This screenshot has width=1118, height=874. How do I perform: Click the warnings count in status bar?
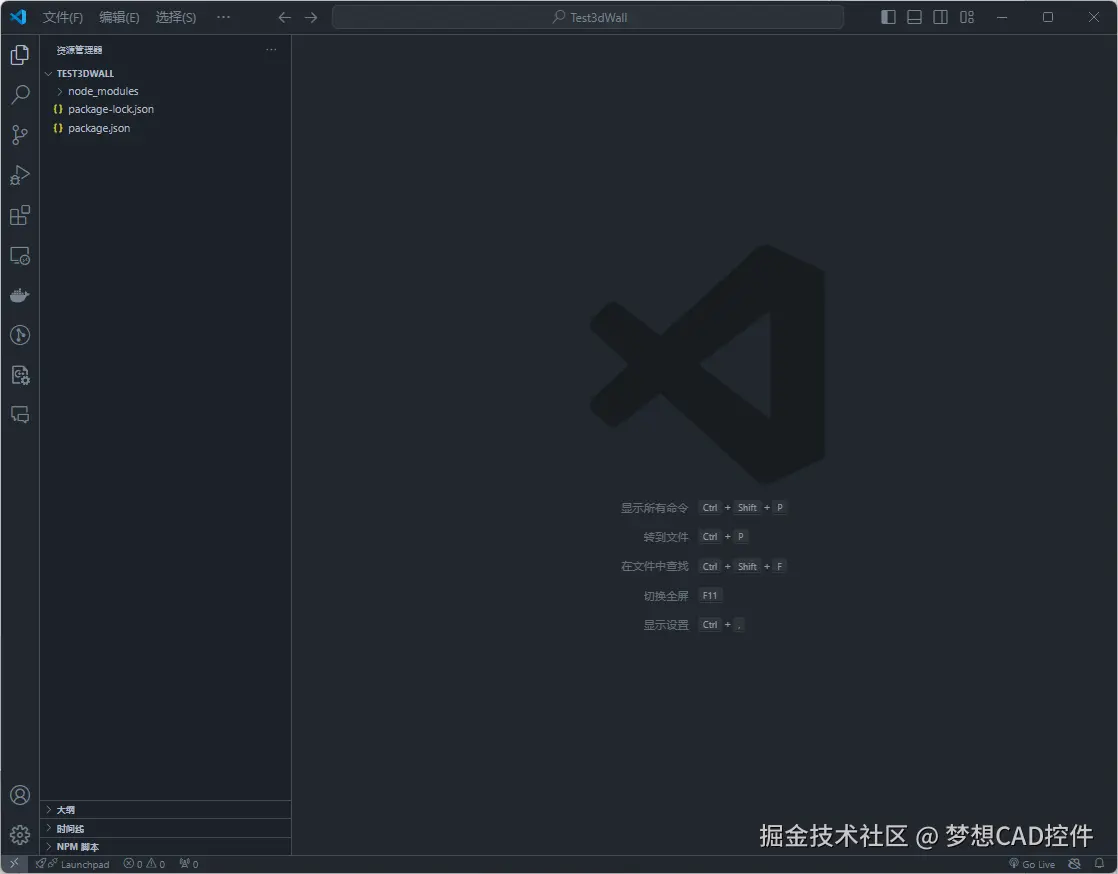pos(156,864)
